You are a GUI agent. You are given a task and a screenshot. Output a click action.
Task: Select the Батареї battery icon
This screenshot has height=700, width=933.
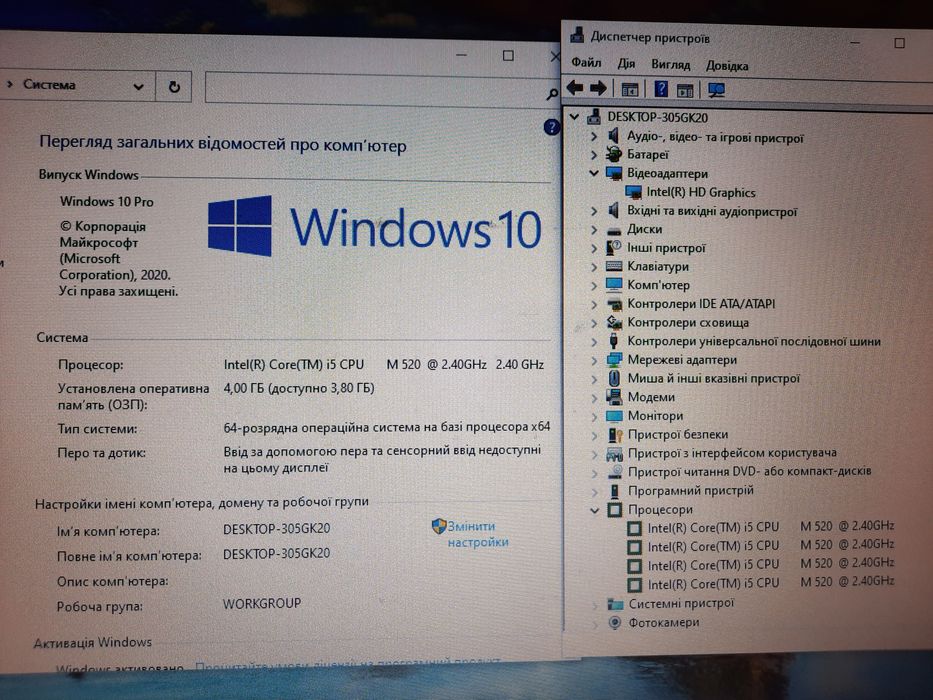pyautogui.click(x=613, y=155)
